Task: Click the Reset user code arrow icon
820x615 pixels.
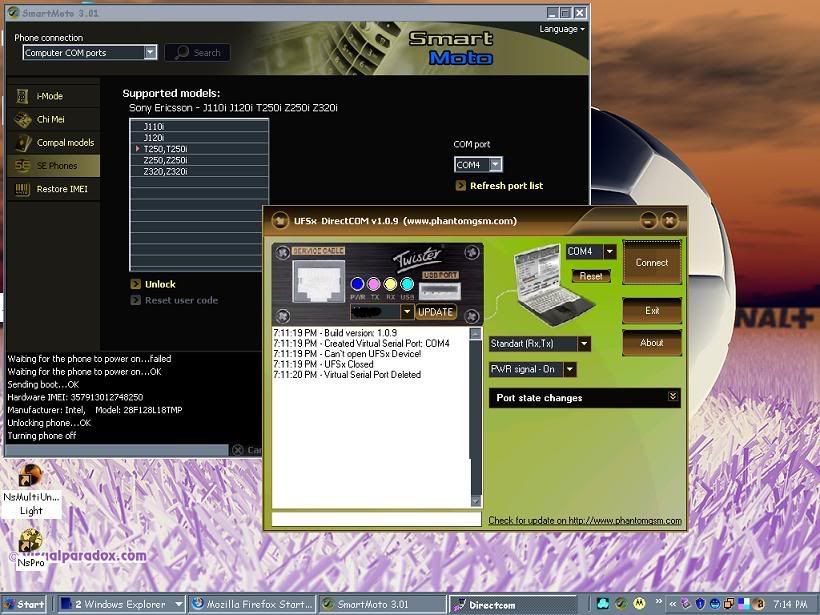Action: pos(135,300)
